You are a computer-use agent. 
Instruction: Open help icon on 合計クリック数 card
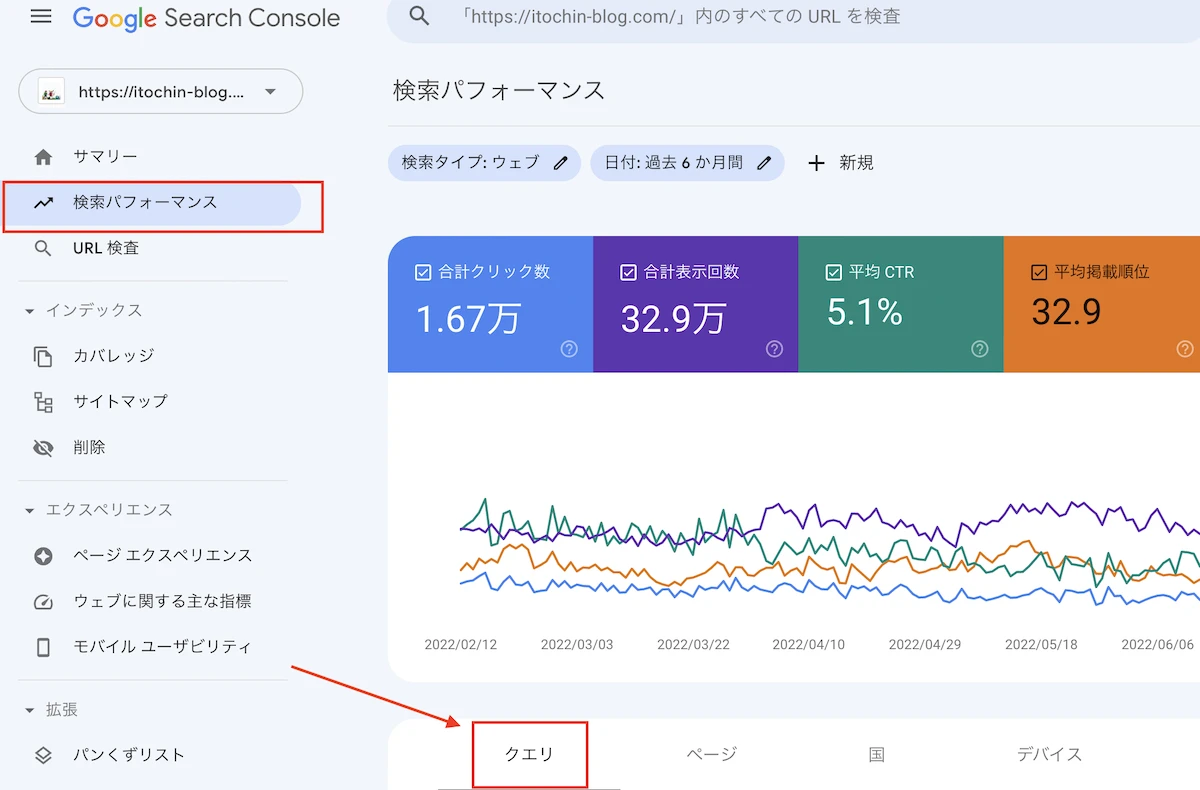click(x=569, y=349)
